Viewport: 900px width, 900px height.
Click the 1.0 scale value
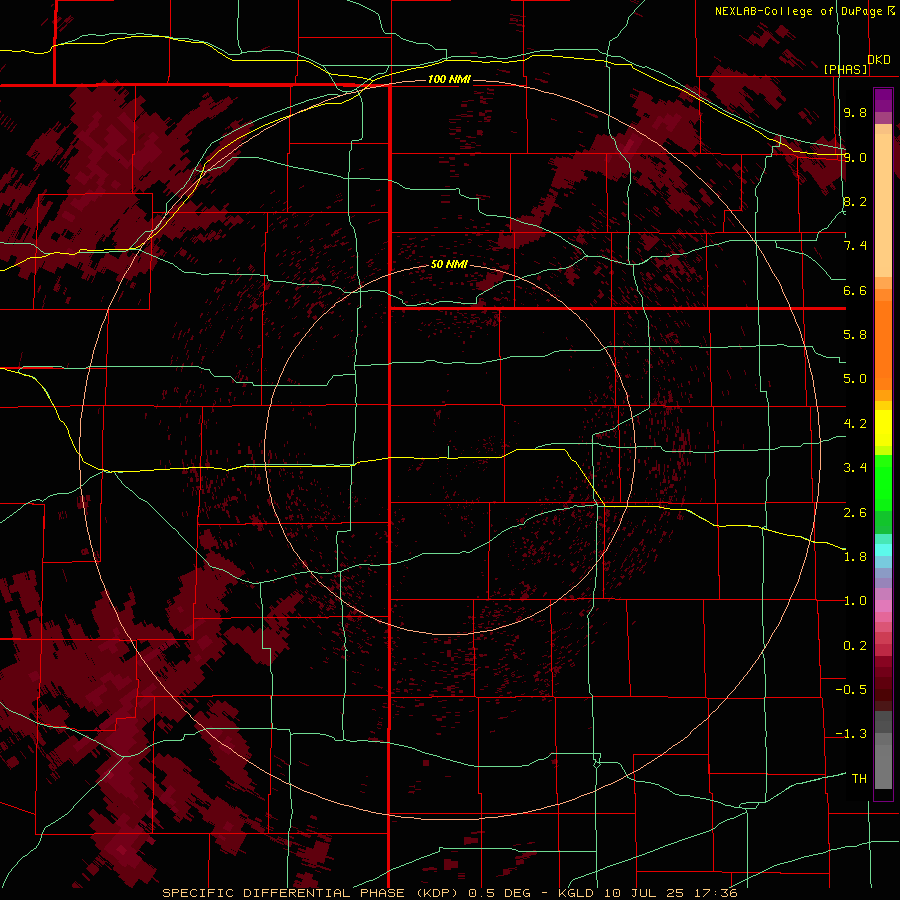855,601
